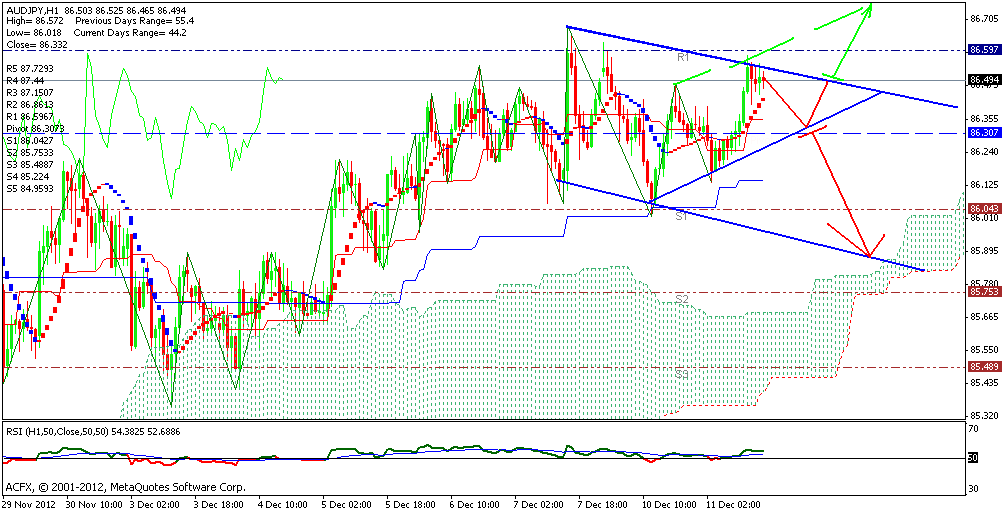Click the '11 Dec 02:00' time label
This screenshot has width=1003, height=512.
pos(732,504)
